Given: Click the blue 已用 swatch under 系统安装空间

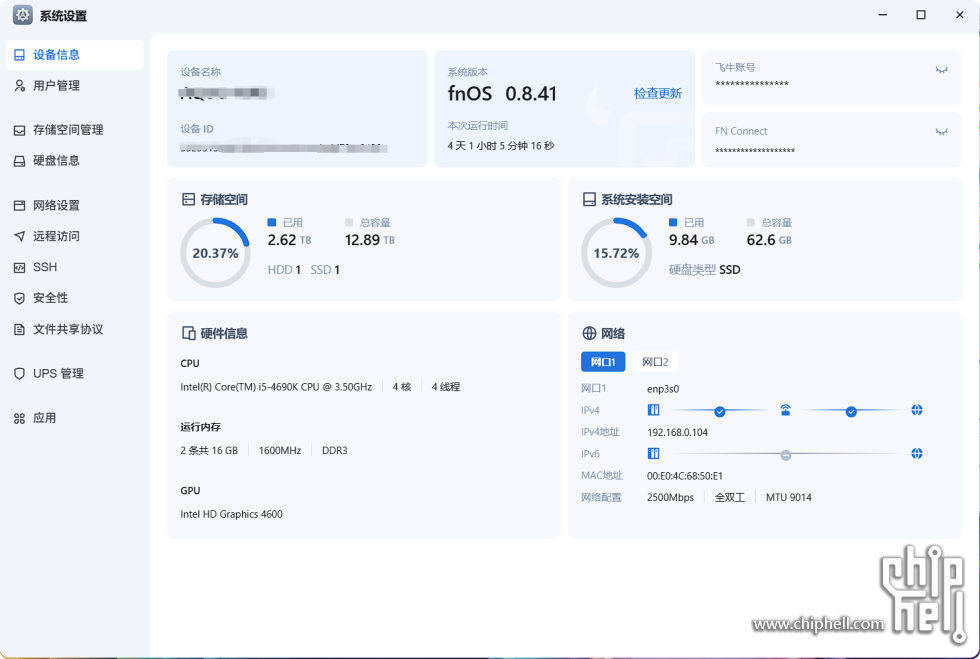Looking at the screenshot, I should [x=672, y=223].
